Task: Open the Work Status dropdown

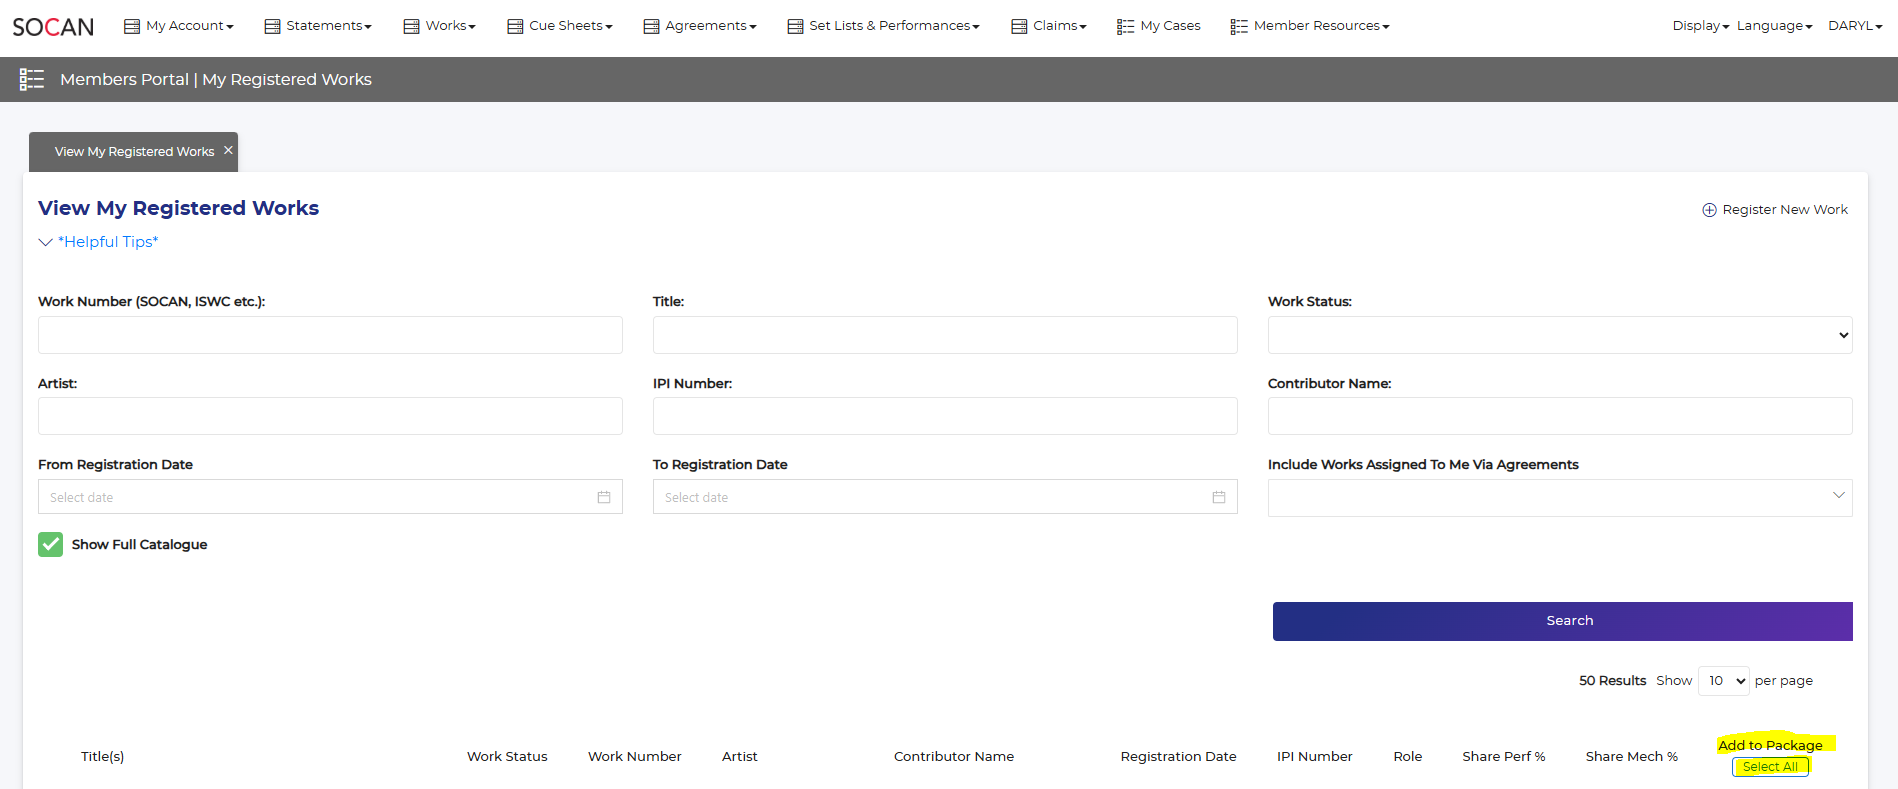Action: (x=1559, y=335)
